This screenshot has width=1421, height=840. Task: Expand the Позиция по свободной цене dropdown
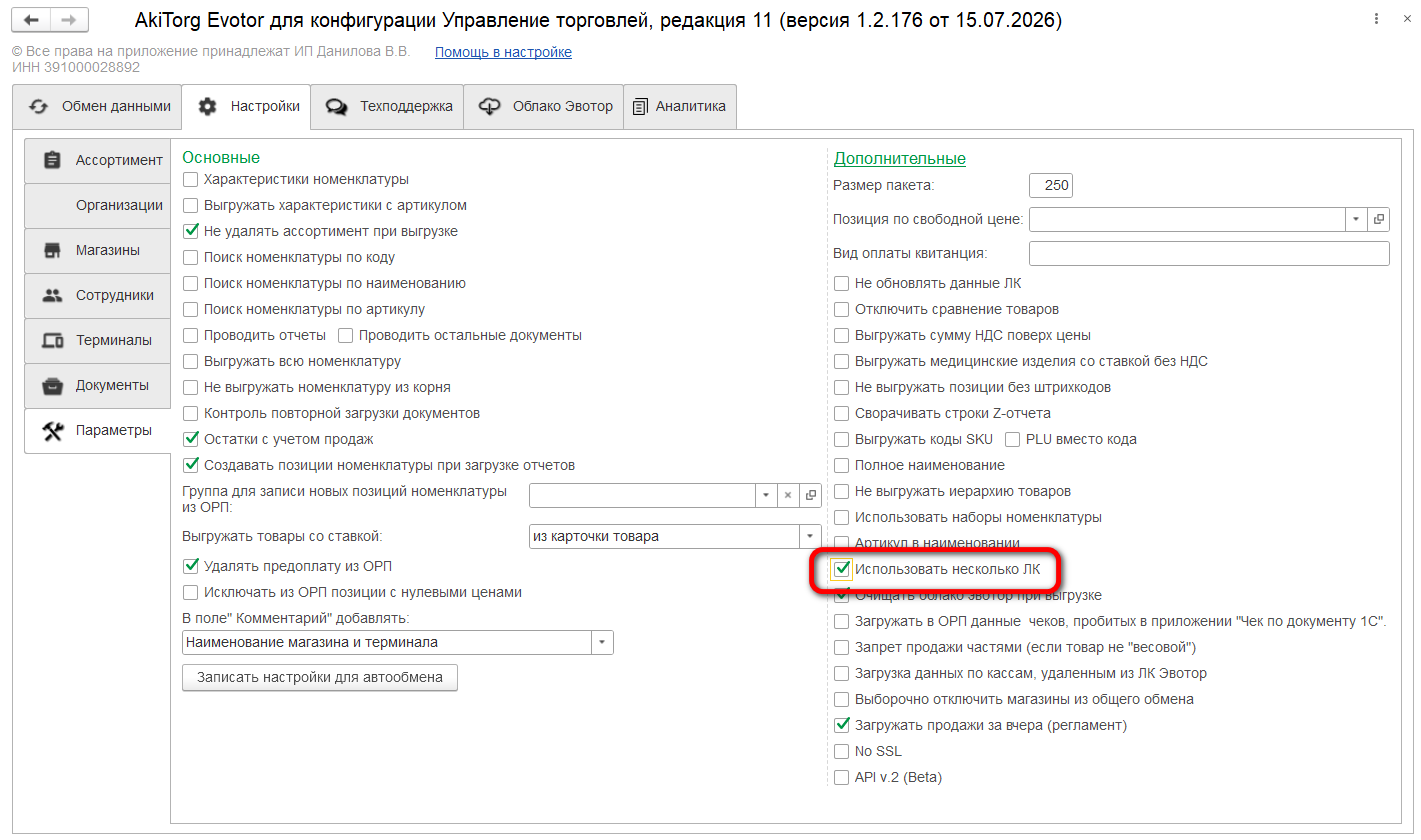1356,219
